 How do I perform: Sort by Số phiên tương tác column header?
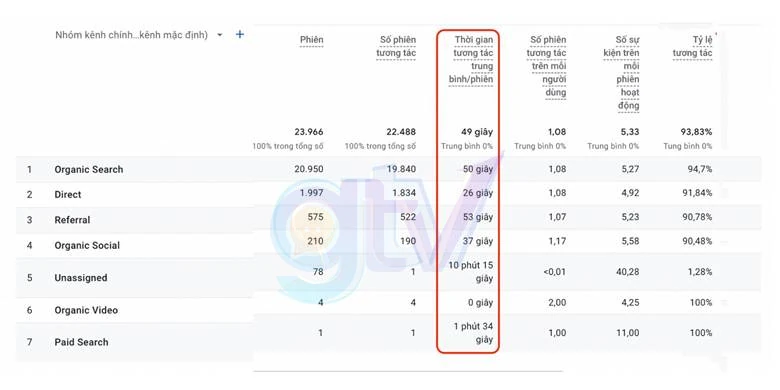click(396, 46)
